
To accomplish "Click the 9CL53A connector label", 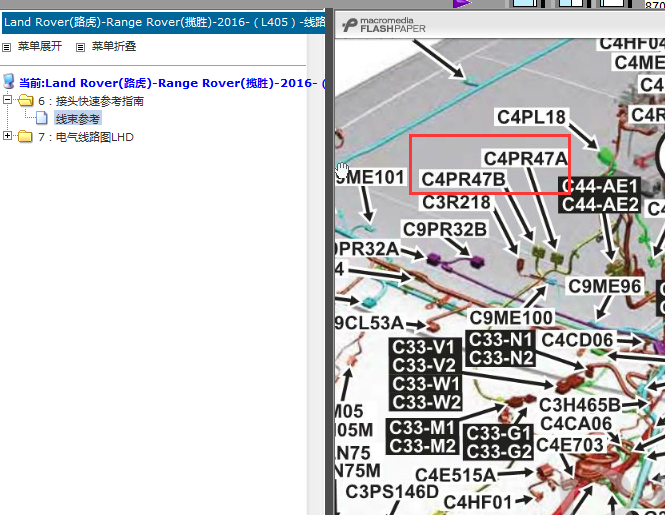I will click(369, 323).
